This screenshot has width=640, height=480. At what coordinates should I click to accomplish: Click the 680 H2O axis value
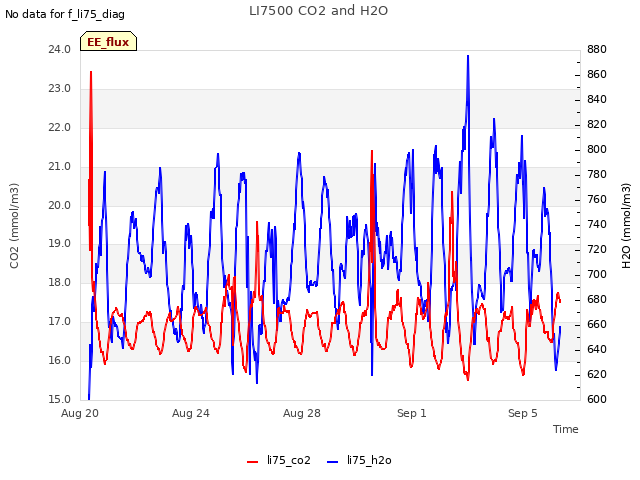click(597, 300)
